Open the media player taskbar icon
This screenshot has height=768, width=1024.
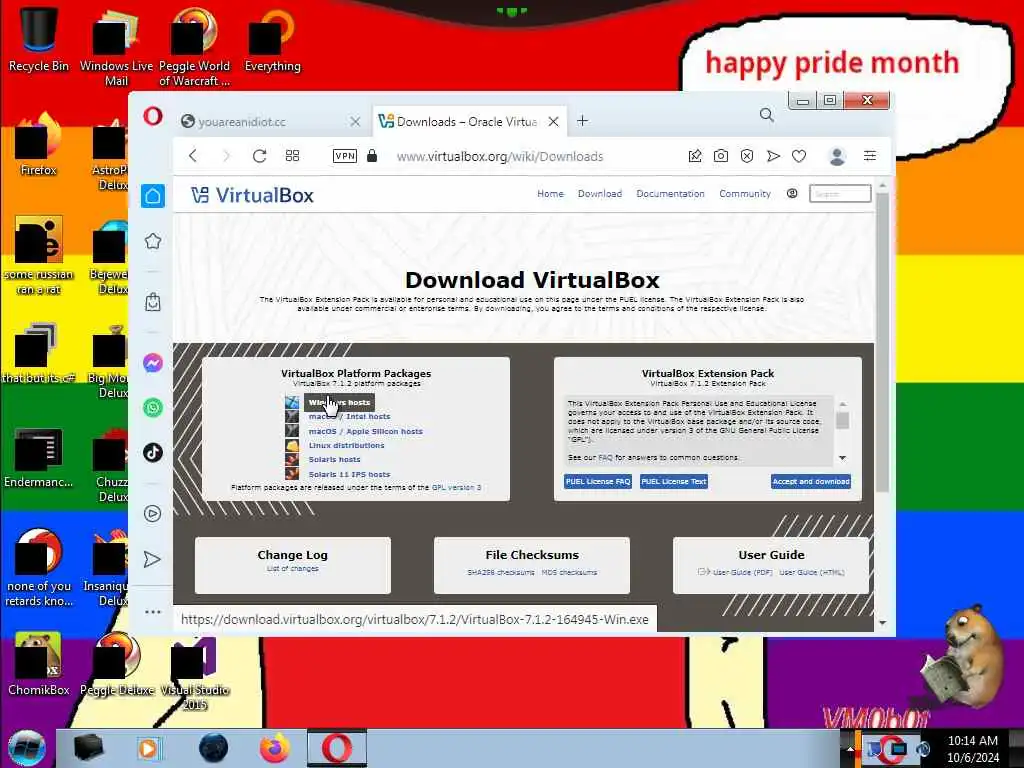point(148,748)
